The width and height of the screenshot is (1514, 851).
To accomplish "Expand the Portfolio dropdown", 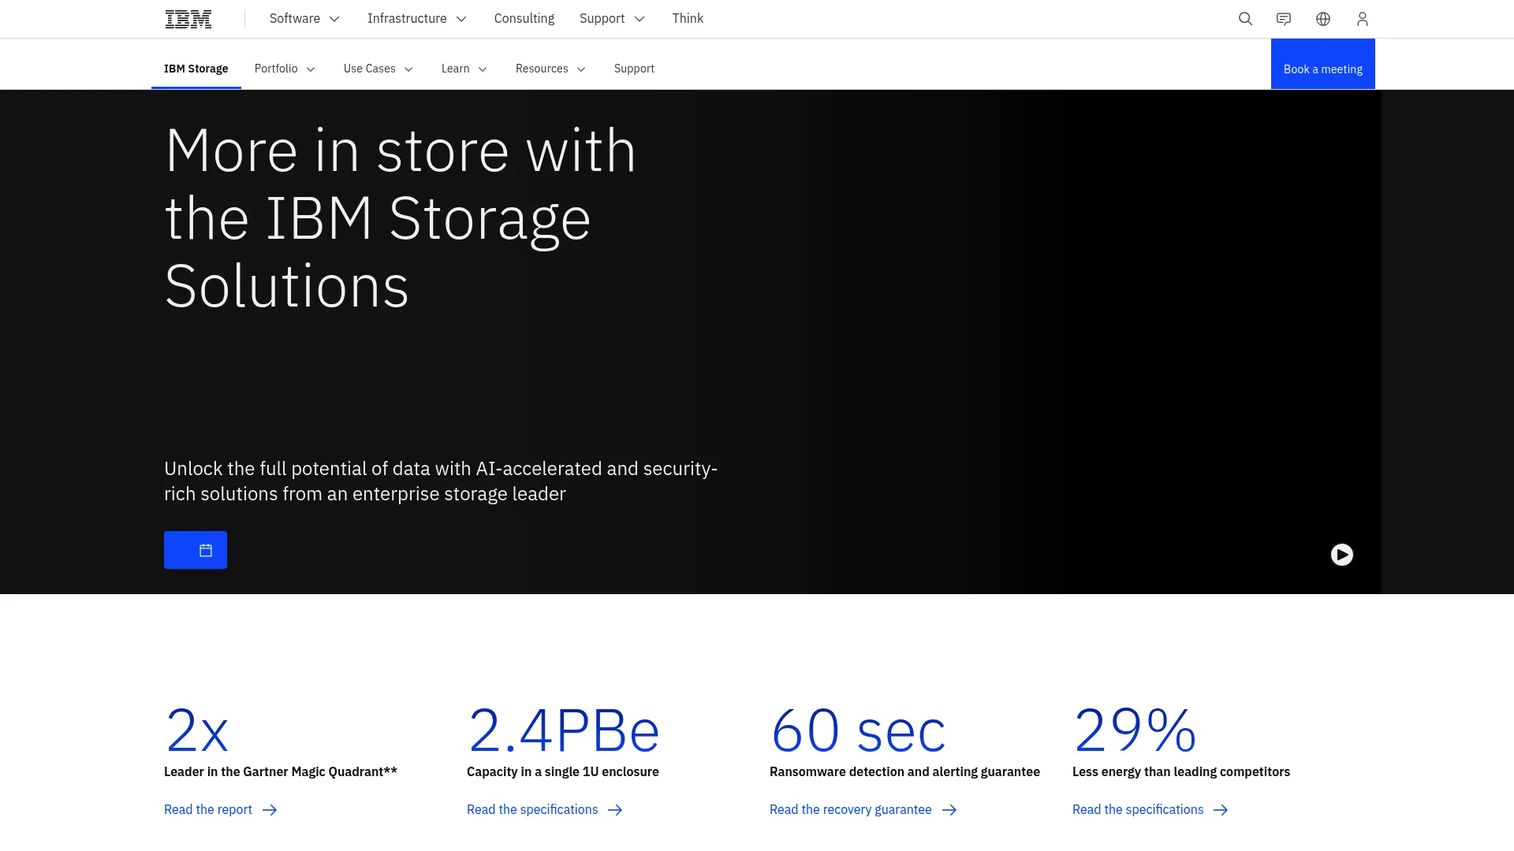I will (x=285, y=69).
